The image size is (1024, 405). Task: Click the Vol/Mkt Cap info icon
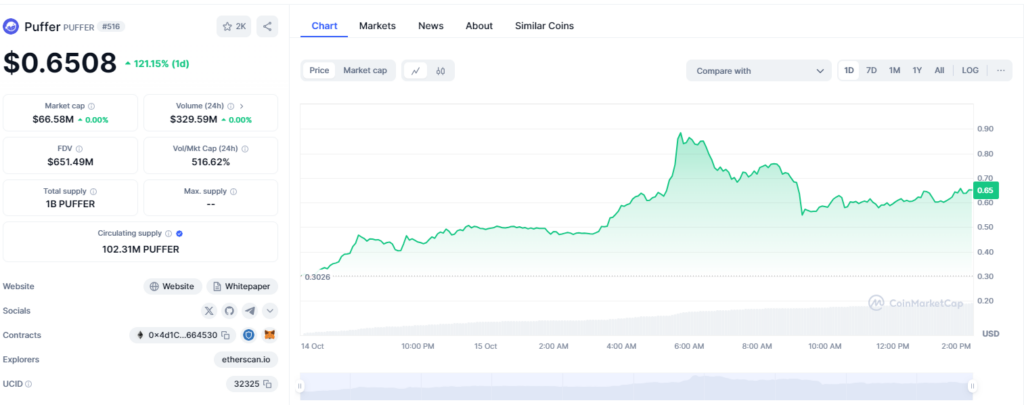tap(245, 149)
